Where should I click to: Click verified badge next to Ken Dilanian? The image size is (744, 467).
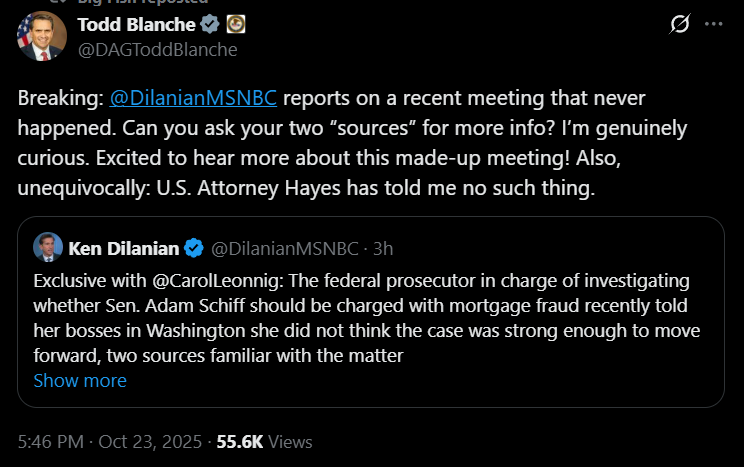pos(194,246)
